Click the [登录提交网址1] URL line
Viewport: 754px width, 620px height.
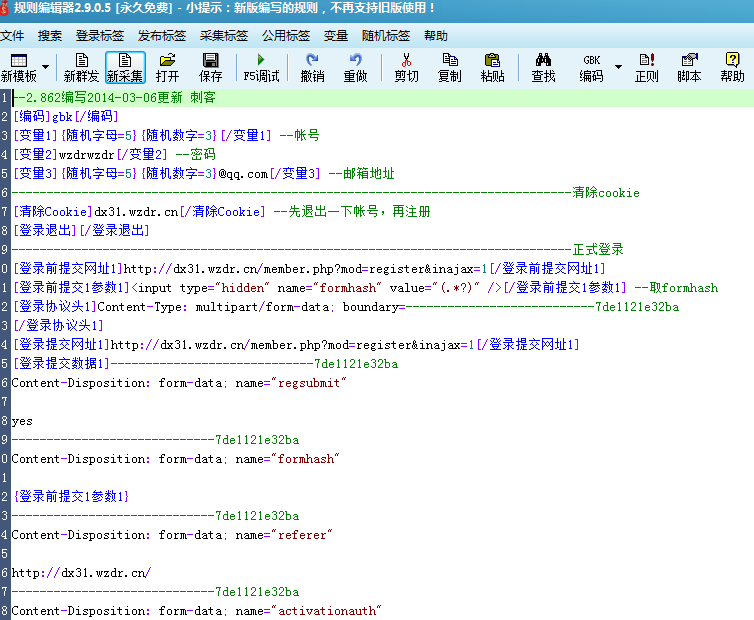coord(296,345)
